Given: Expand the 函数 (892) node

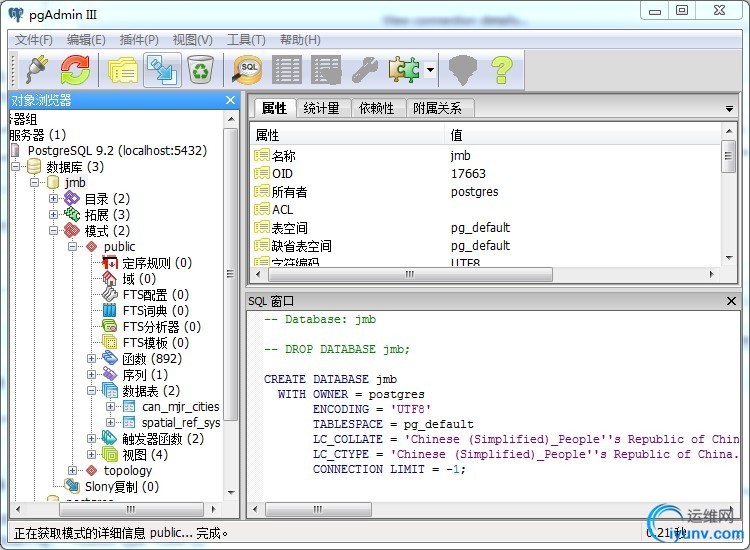Looking at the screenshot, I should (91, 358).
